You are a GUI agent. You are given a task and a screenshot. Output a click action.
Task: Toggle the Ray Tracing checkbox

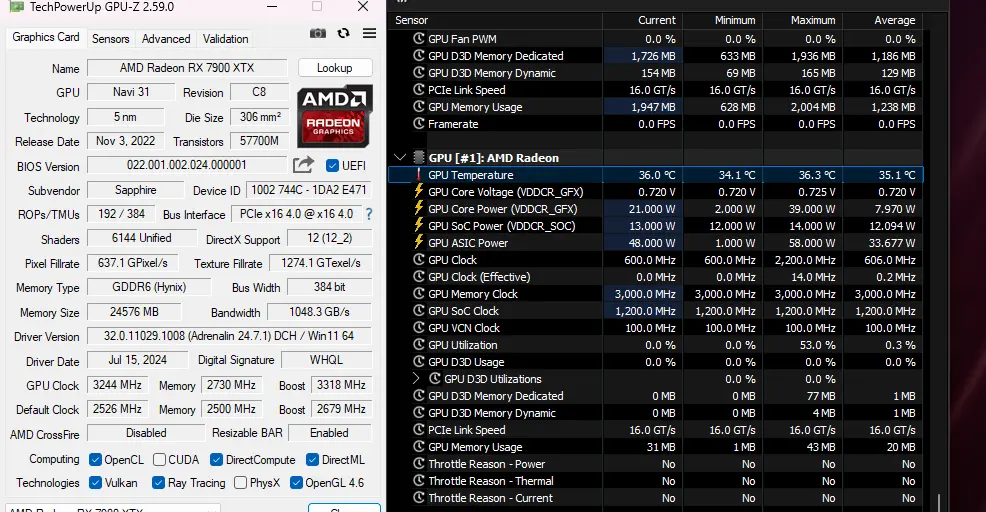[x=158, y=482]
